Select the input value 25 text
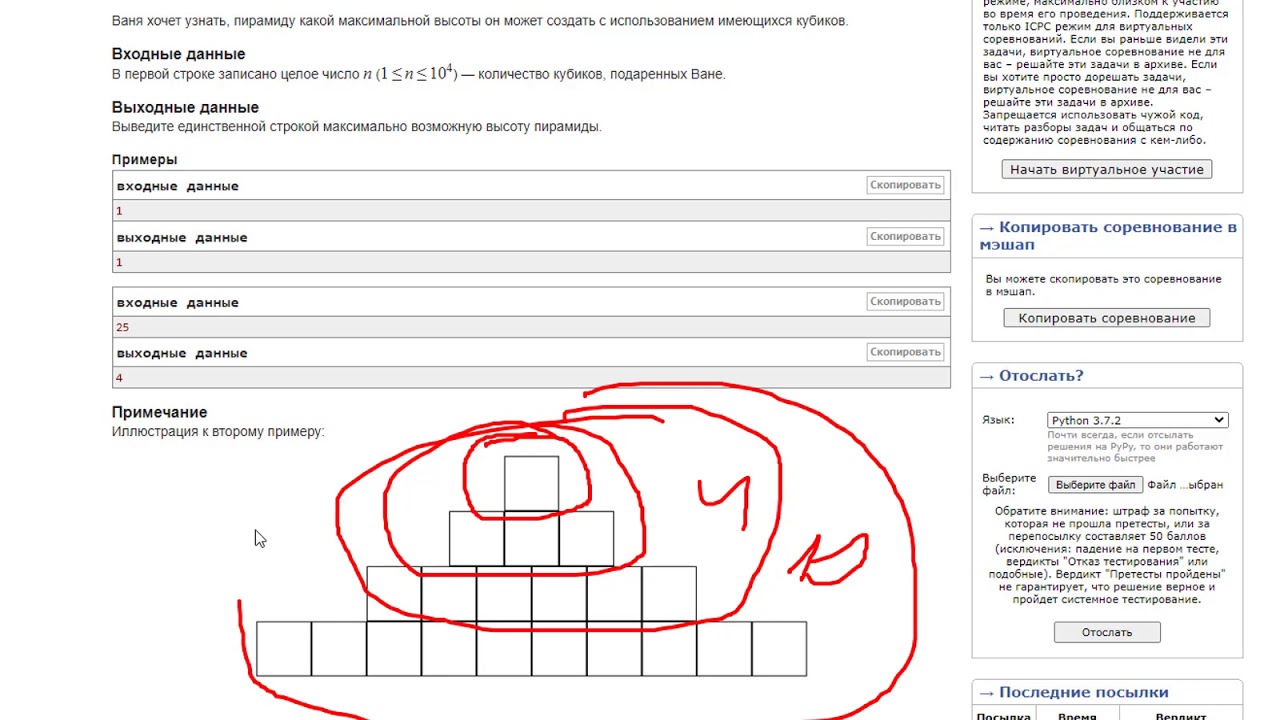This screenshot has height=720, width=1280. (x=122, y=327)
